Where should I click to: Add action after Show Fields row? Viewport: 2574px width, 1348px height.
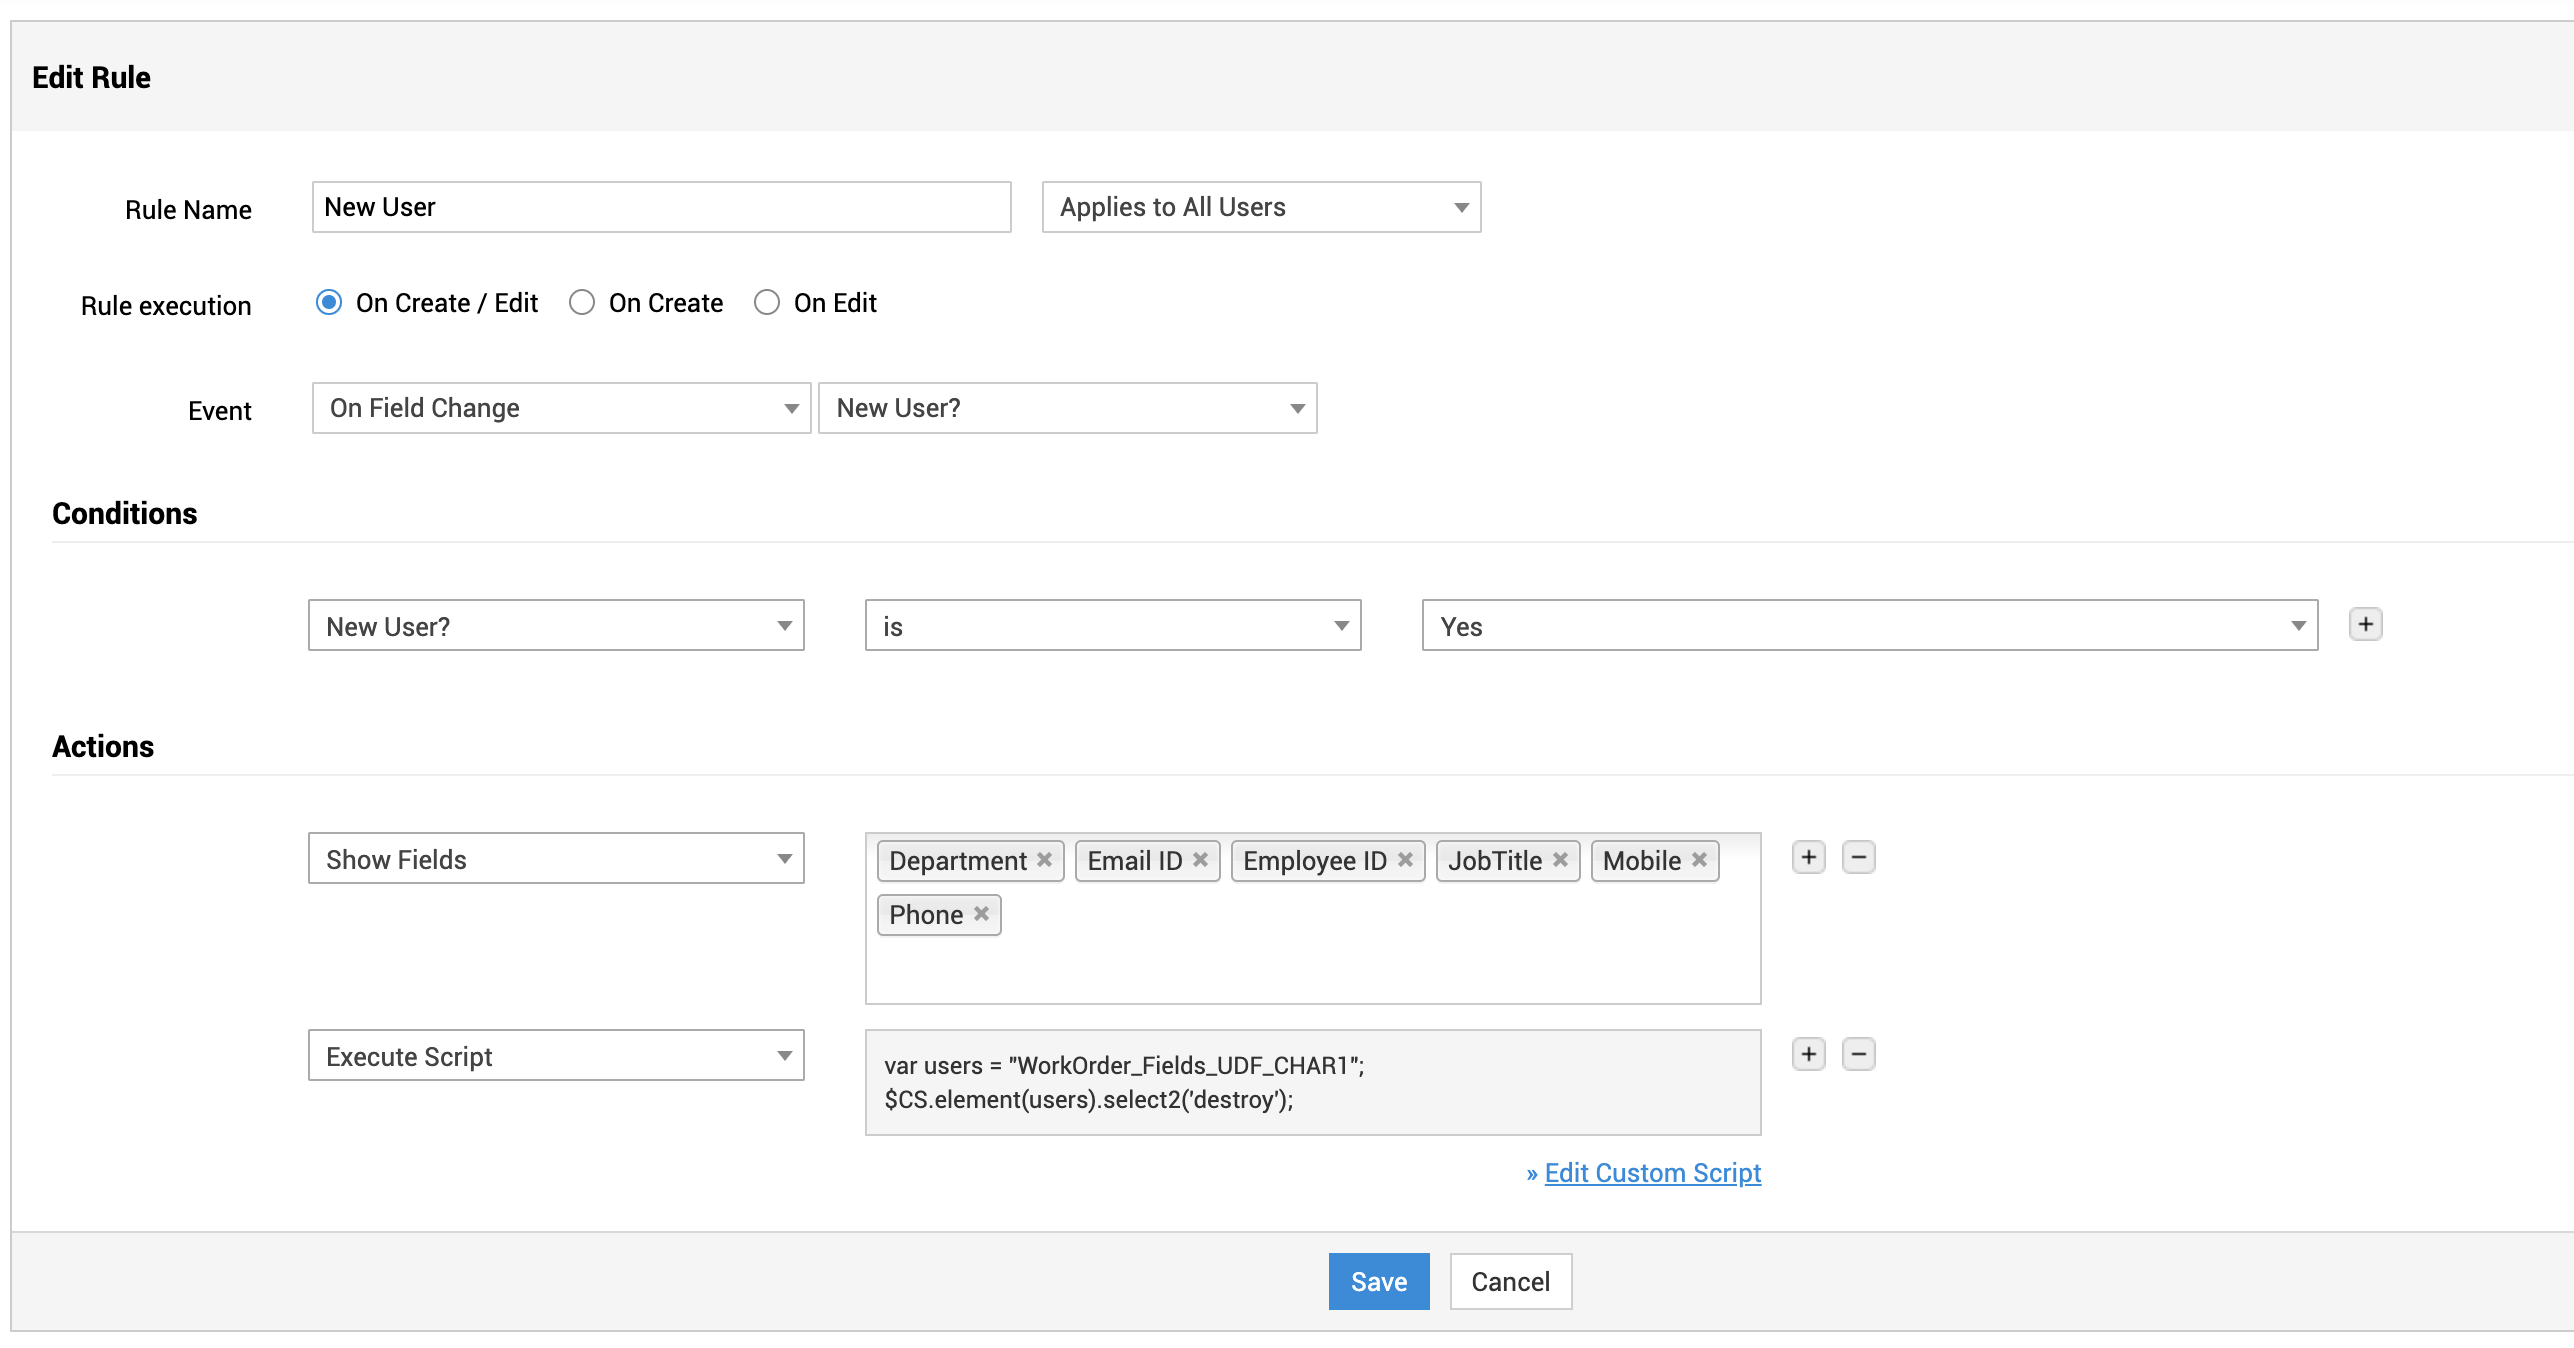[1808, 858]
